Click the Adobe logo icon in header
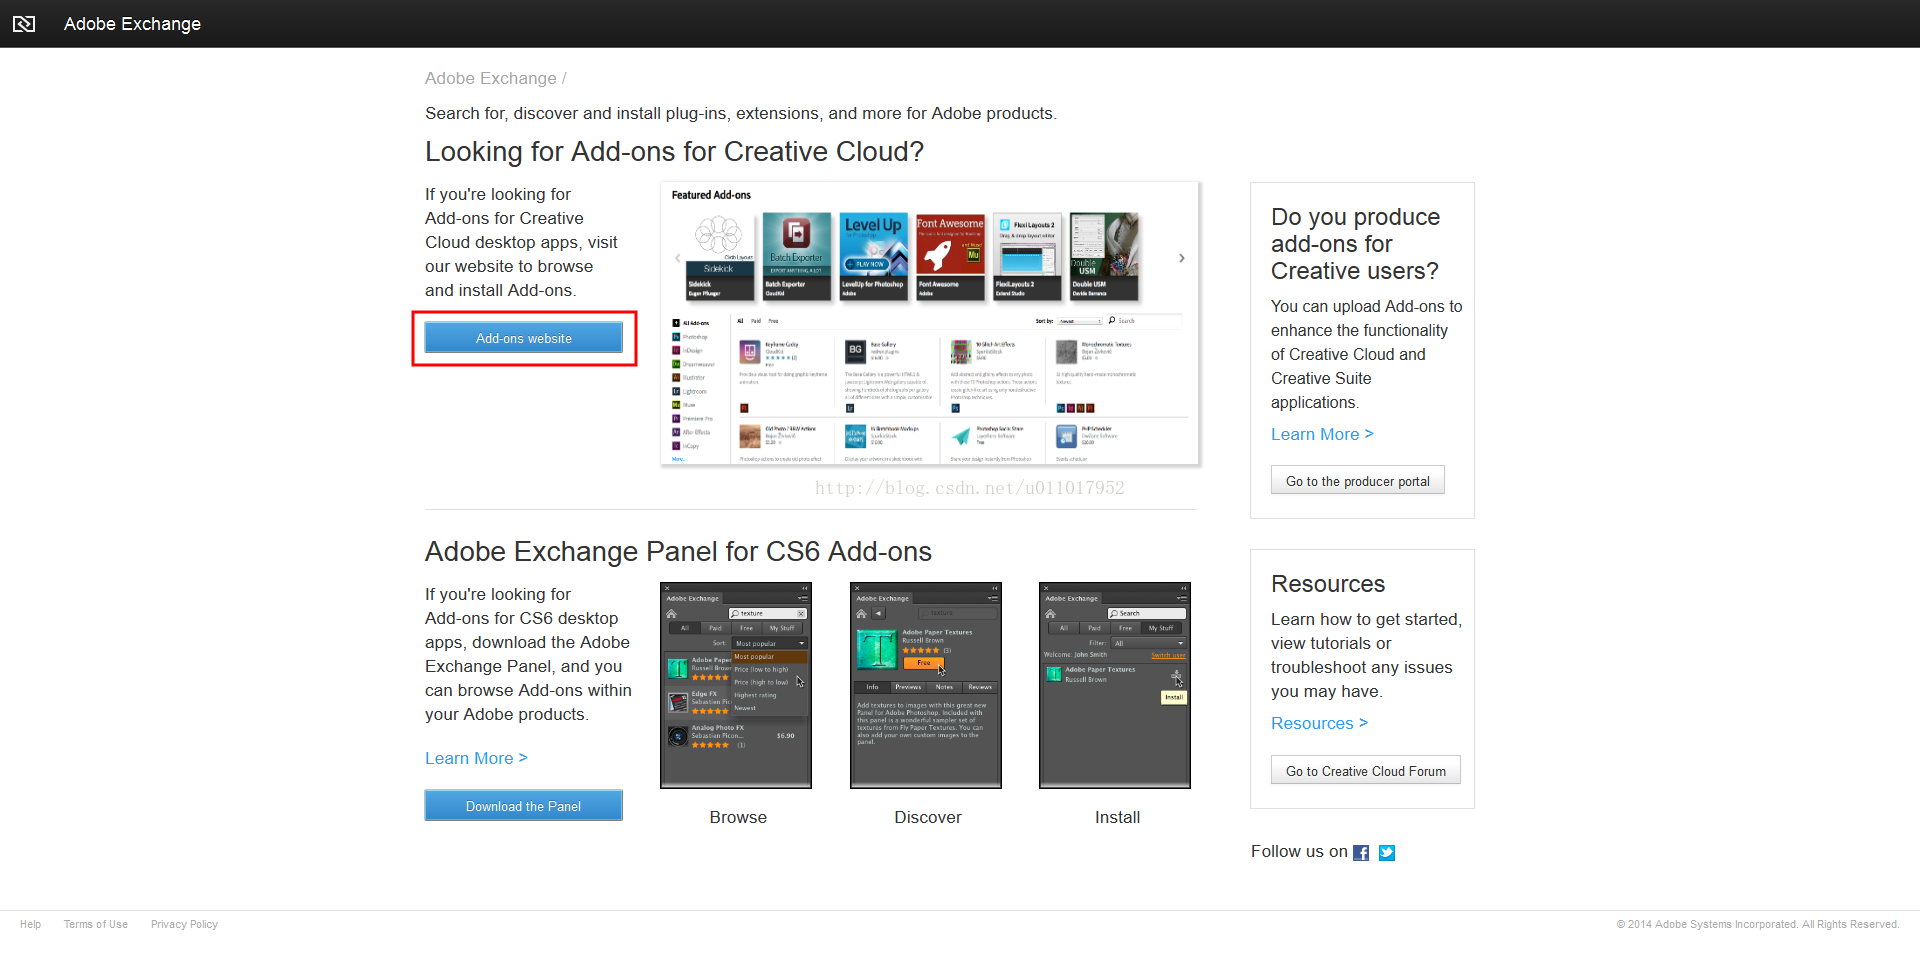The height and width of the screenshot is (955, 1920). (x=24, y=24)
